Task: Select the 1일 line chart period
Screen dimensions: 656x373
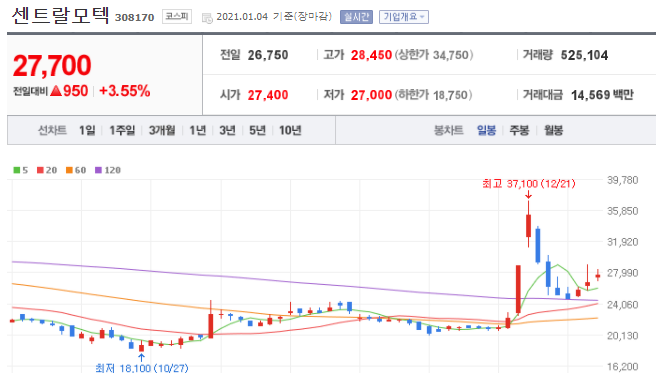Action: point(87,130)
